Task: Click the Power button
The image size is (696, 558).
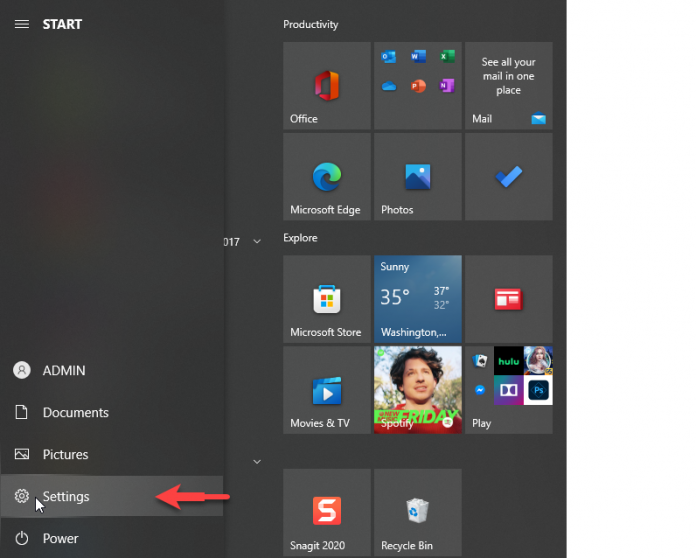Action: tap(60, 538)
